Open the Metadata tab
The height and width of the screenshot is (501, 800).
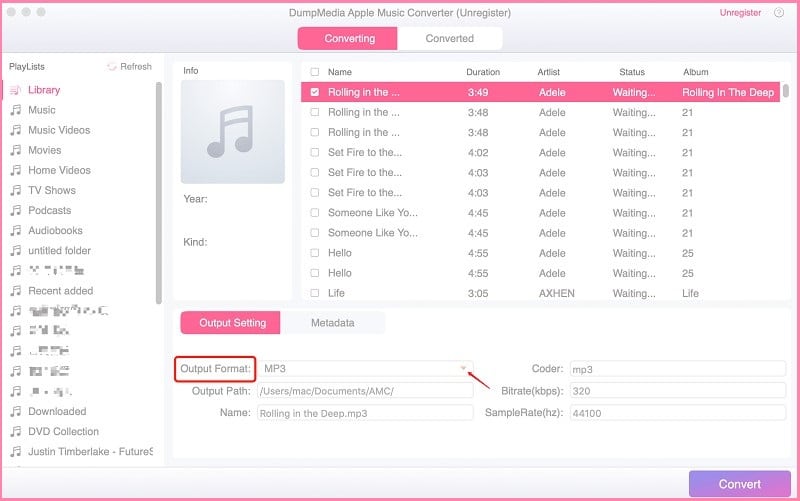coord(333,323)
